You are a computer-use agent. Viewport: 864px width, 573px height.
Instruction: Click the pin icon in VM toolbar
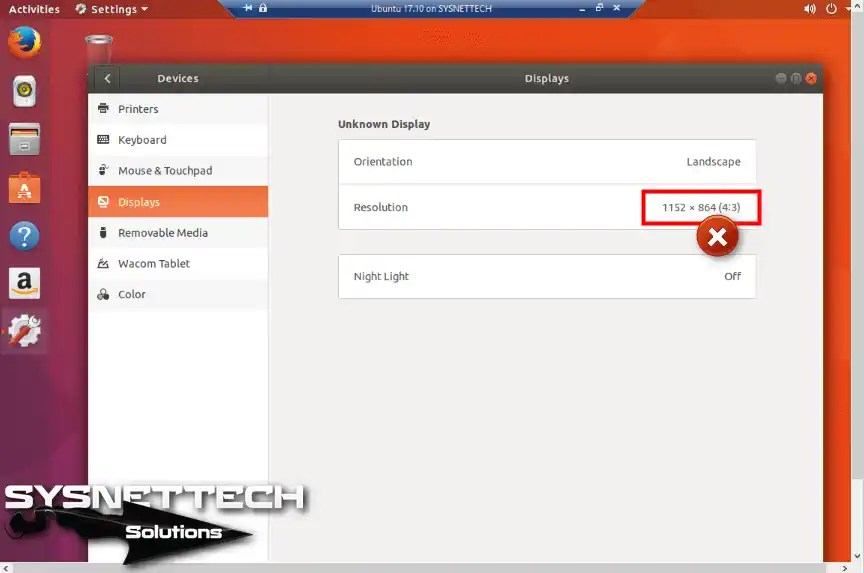tap(248, 8)
